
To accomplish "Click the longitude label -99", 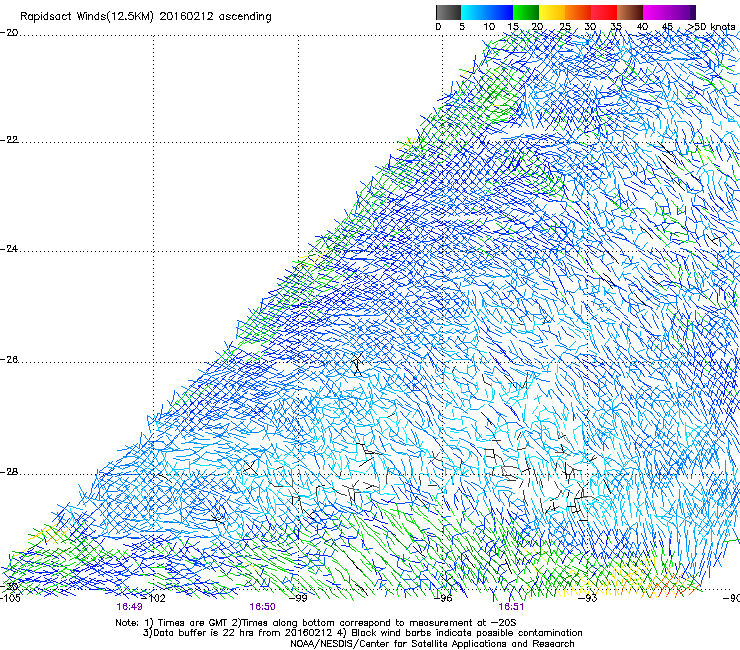I will pos(298,598).
